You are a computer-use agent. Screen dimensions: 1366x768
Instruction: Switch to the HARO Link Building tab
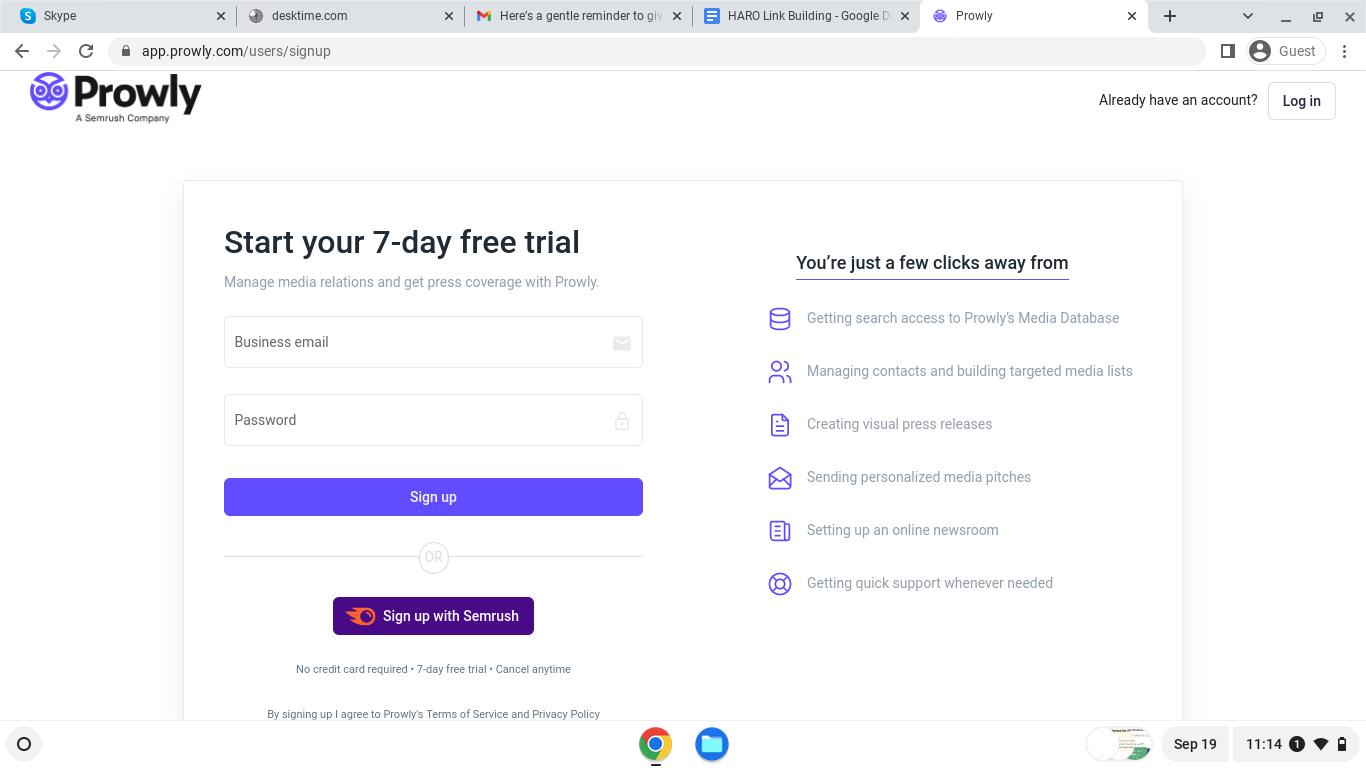pos(806,16)
